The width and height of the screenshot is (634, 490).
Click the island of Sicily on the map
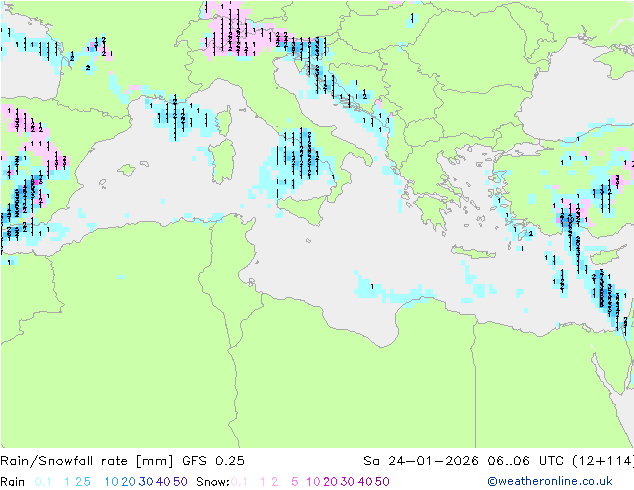click(x=304, y=208)
